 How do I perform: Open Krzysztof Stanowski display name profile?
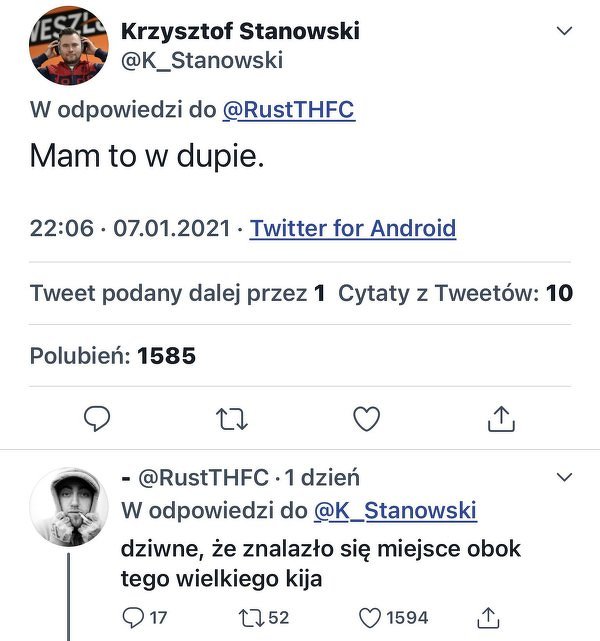[240, 31]
